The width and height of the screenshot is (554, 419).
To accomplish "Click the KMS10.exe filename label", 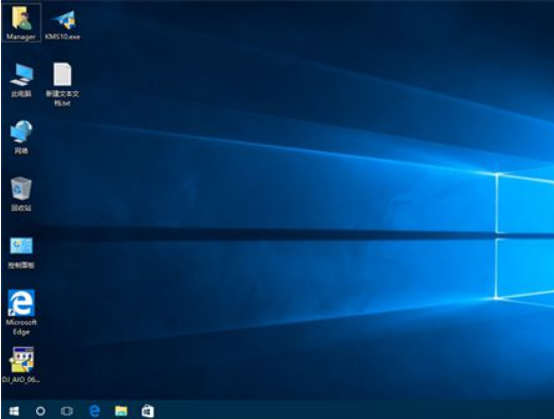I will (63, 37).
